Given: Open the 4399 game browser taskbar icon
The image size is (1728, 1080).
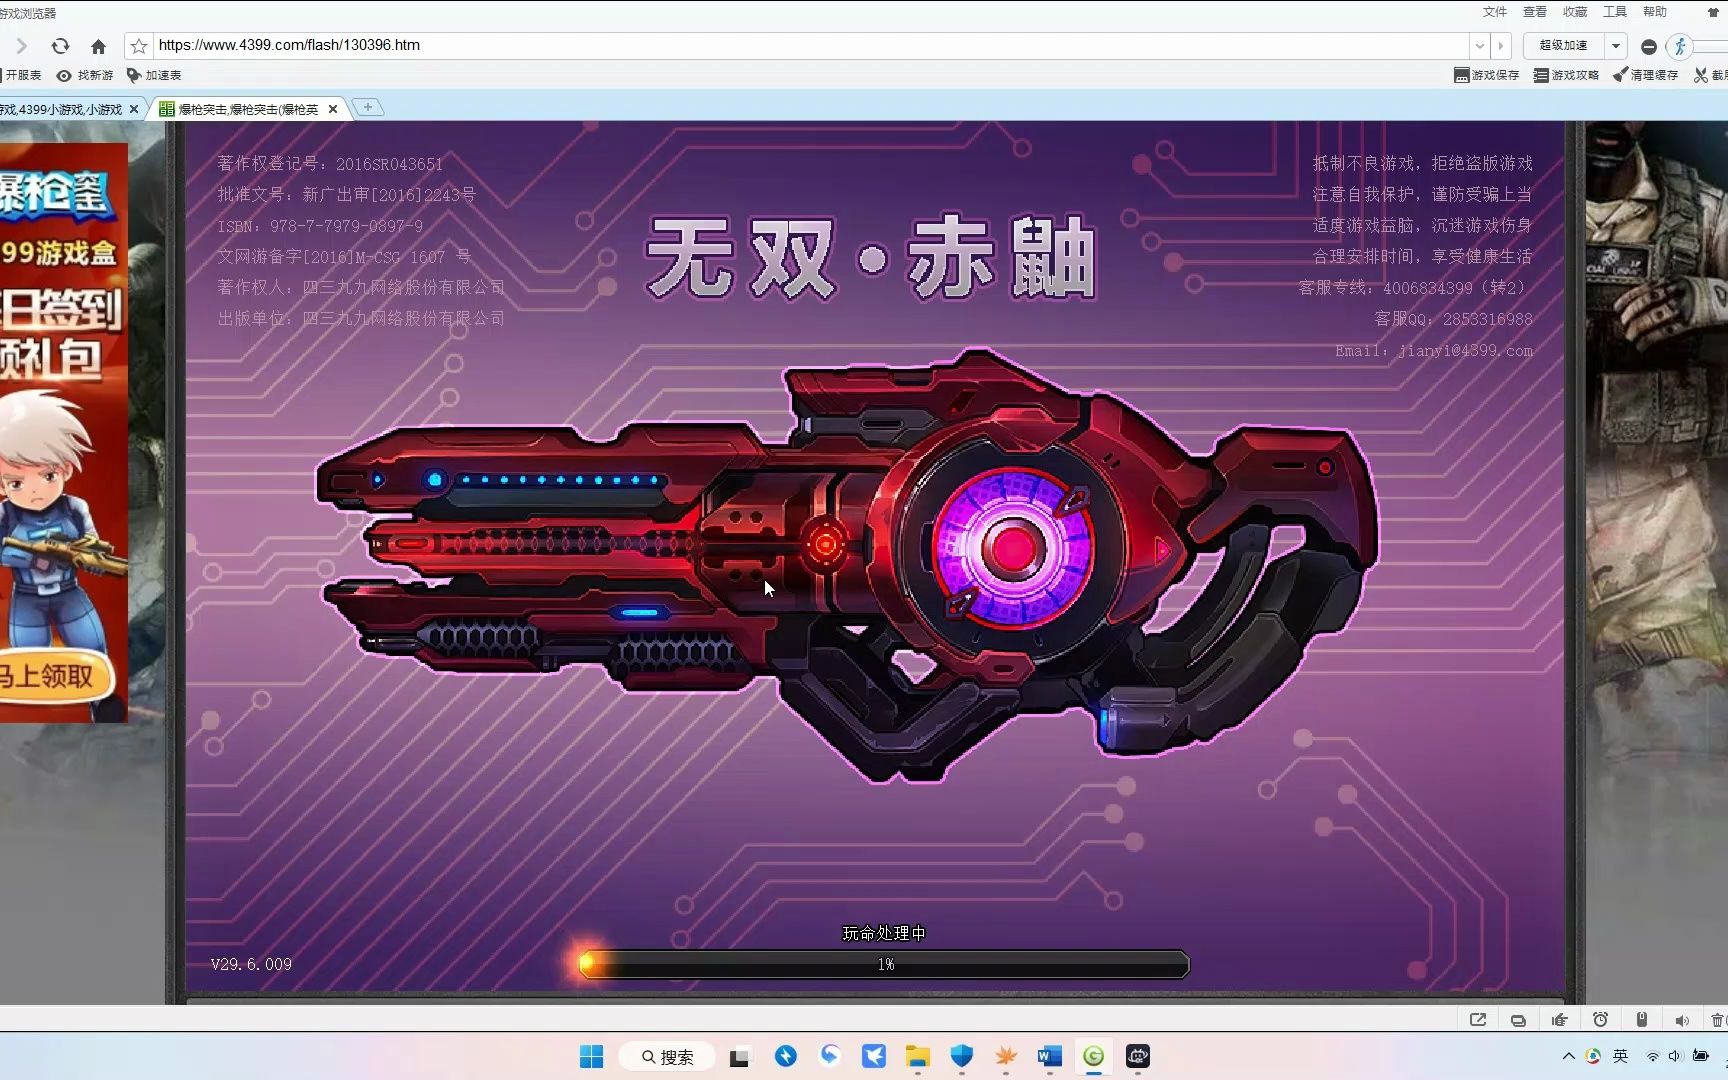Looking at the screenshot, I should click(x=1093, y=1057).
